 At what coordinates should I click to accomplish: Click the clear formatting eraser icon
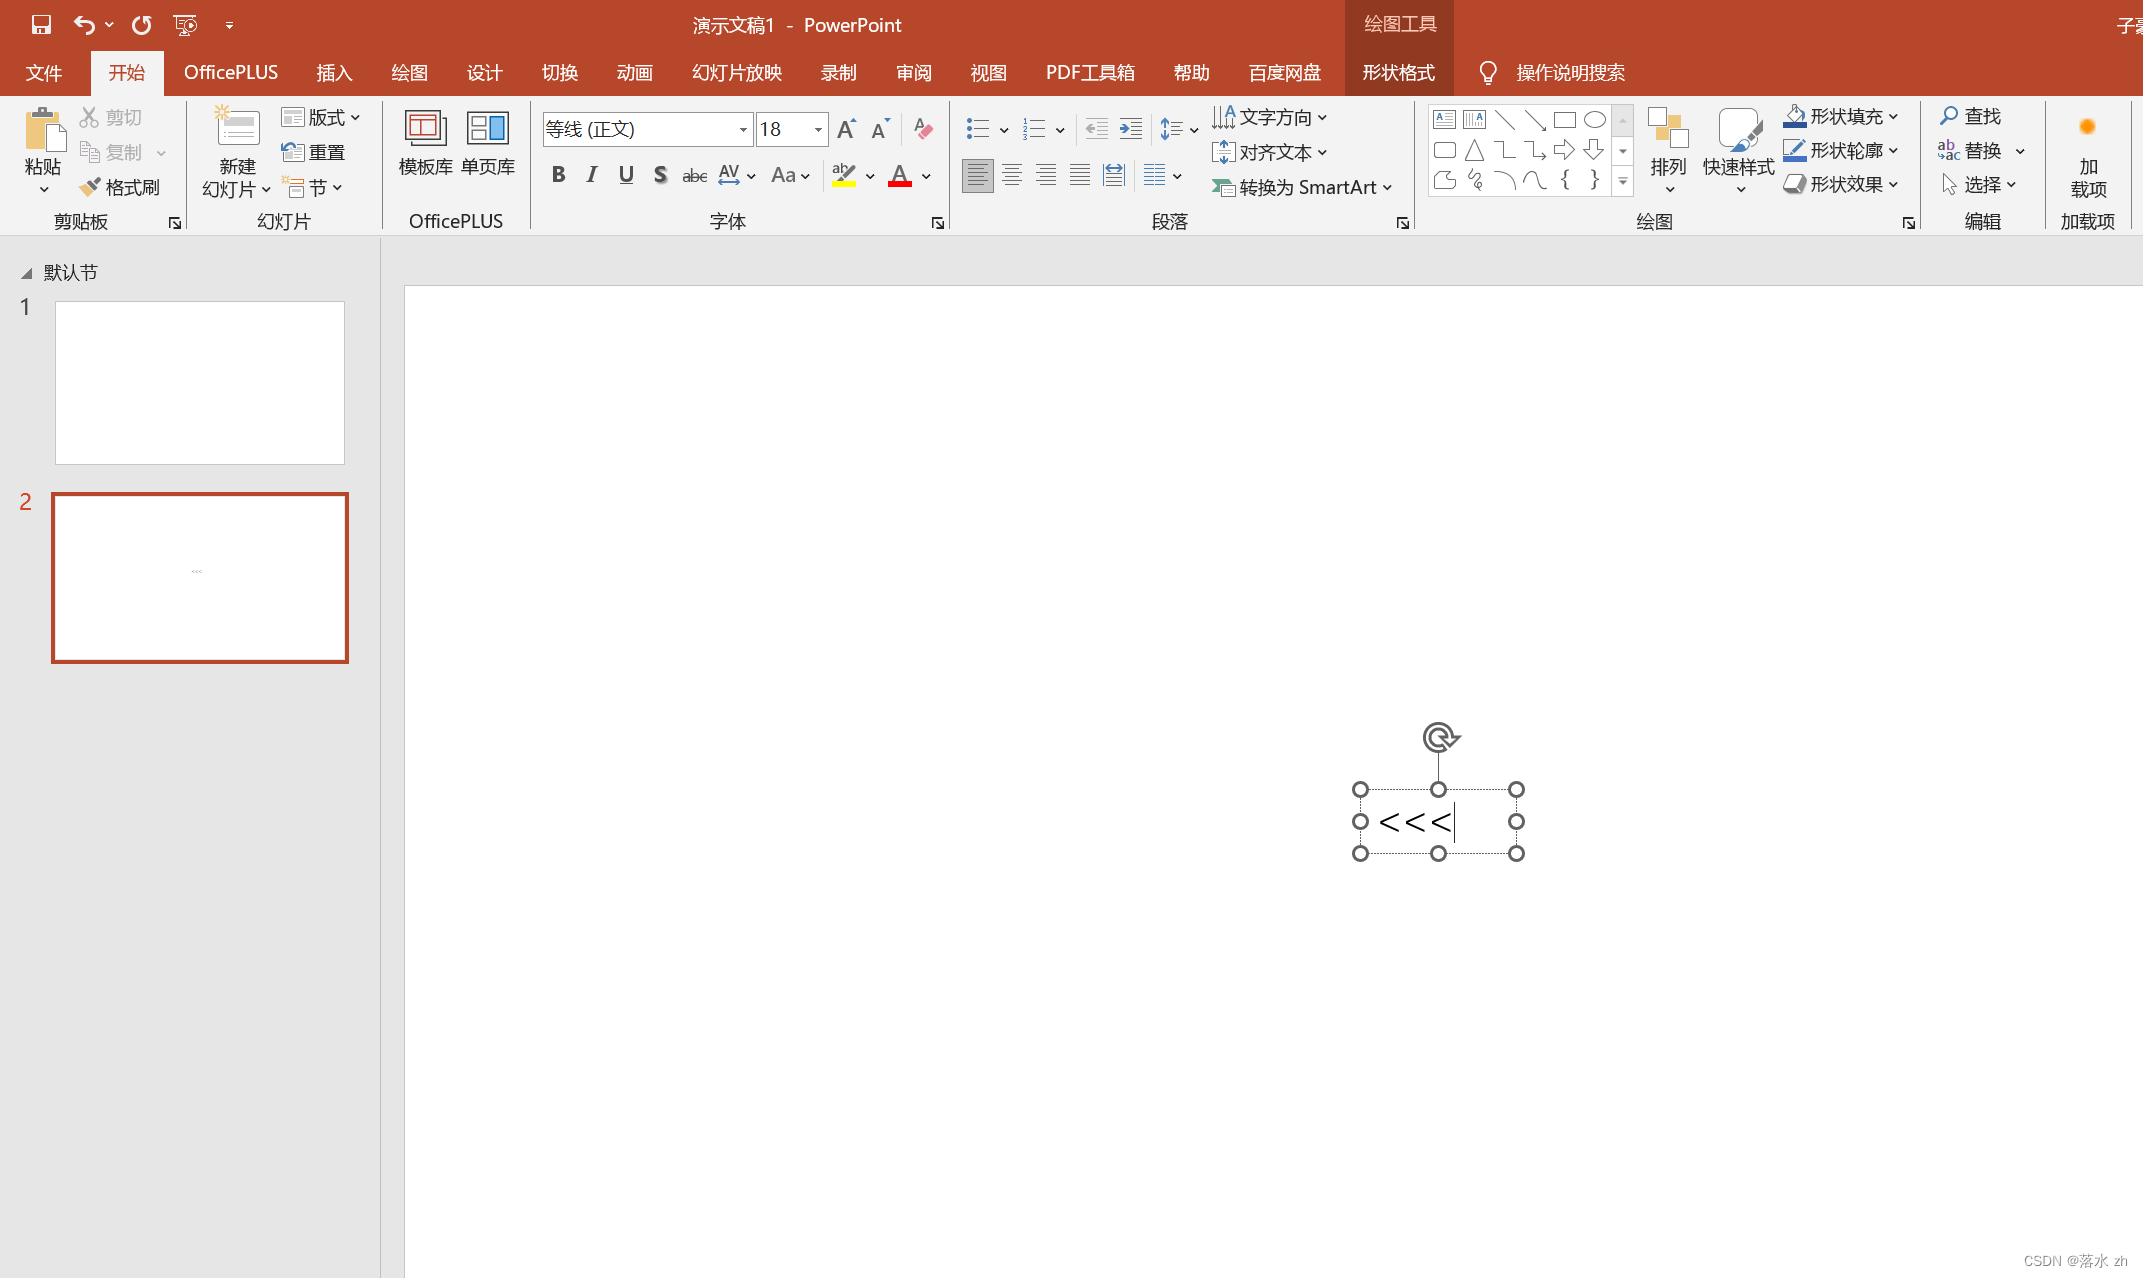click(x=923, y=129)
